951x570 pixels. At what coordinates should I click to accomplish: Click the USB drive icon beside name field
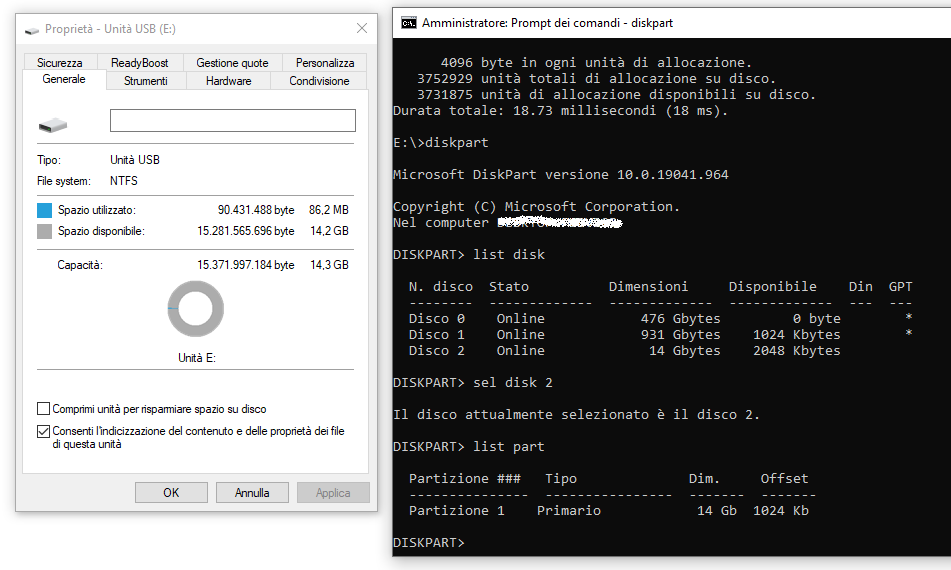(53, 125)
